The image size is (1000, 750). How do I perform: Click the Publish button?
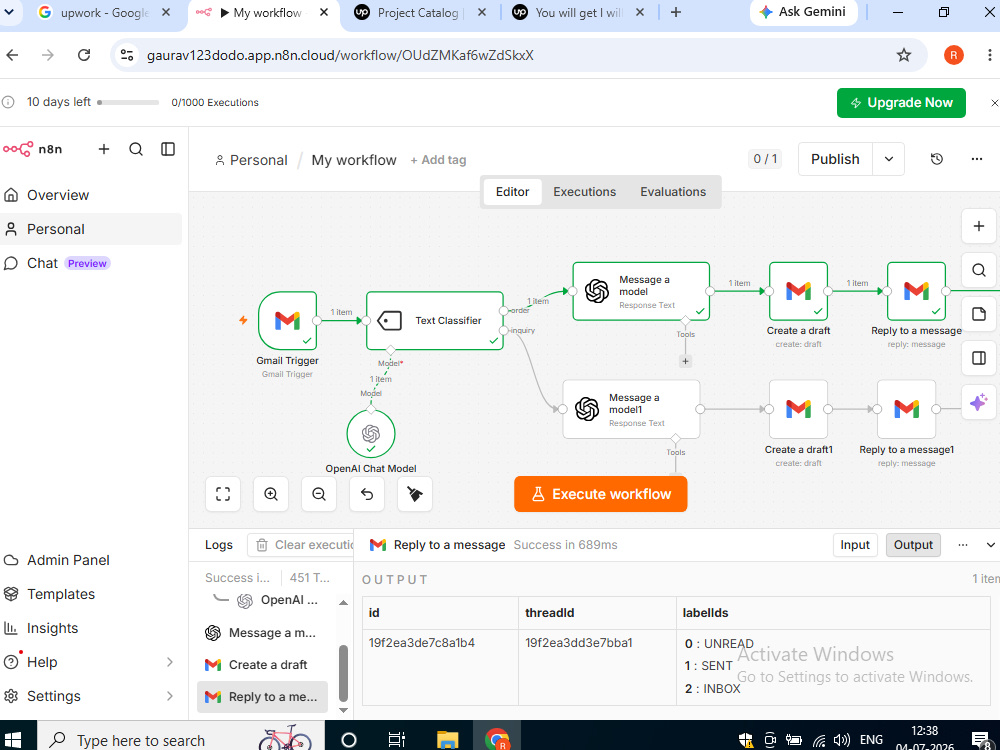(x=835, y=159)
